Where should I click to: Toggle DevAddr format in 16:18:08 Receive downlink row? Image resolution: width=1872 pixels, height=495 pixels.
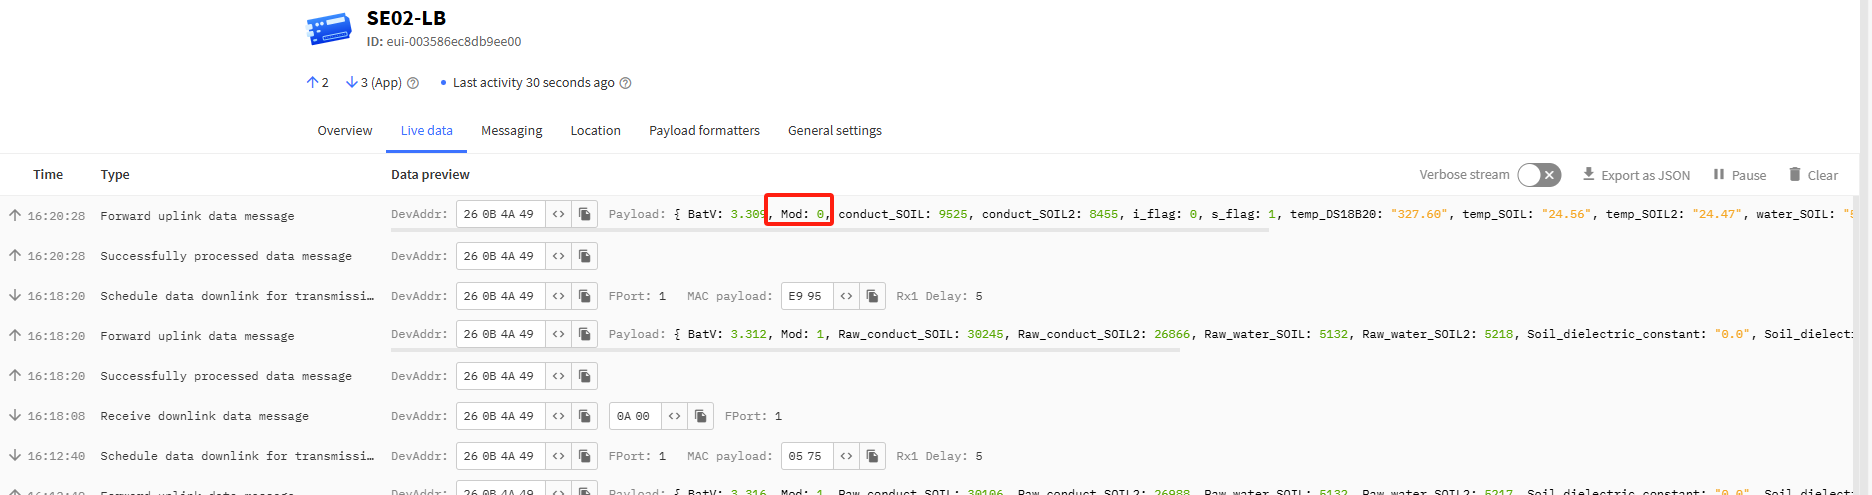coord(558,416)
